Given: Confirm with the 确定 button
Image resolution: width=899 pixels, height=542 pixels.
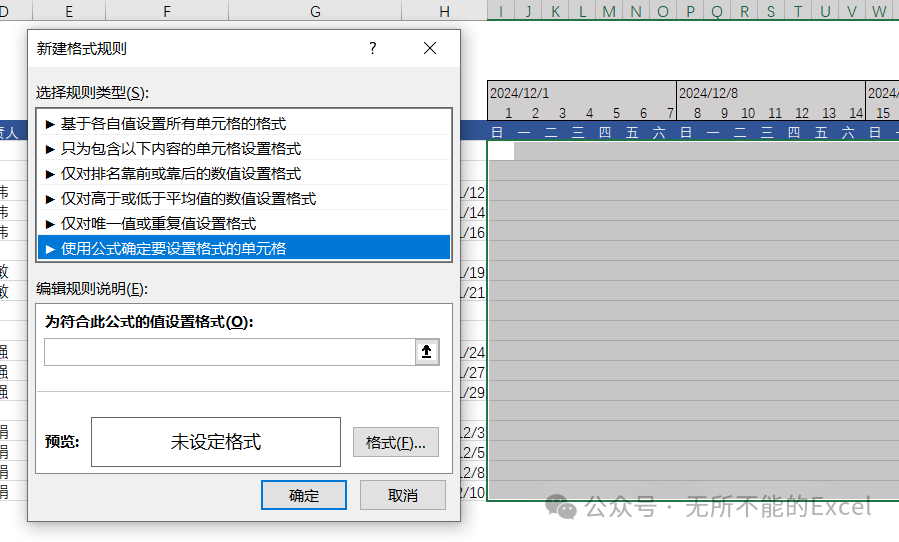Looking at the screenshot, I should coord(304,495).
